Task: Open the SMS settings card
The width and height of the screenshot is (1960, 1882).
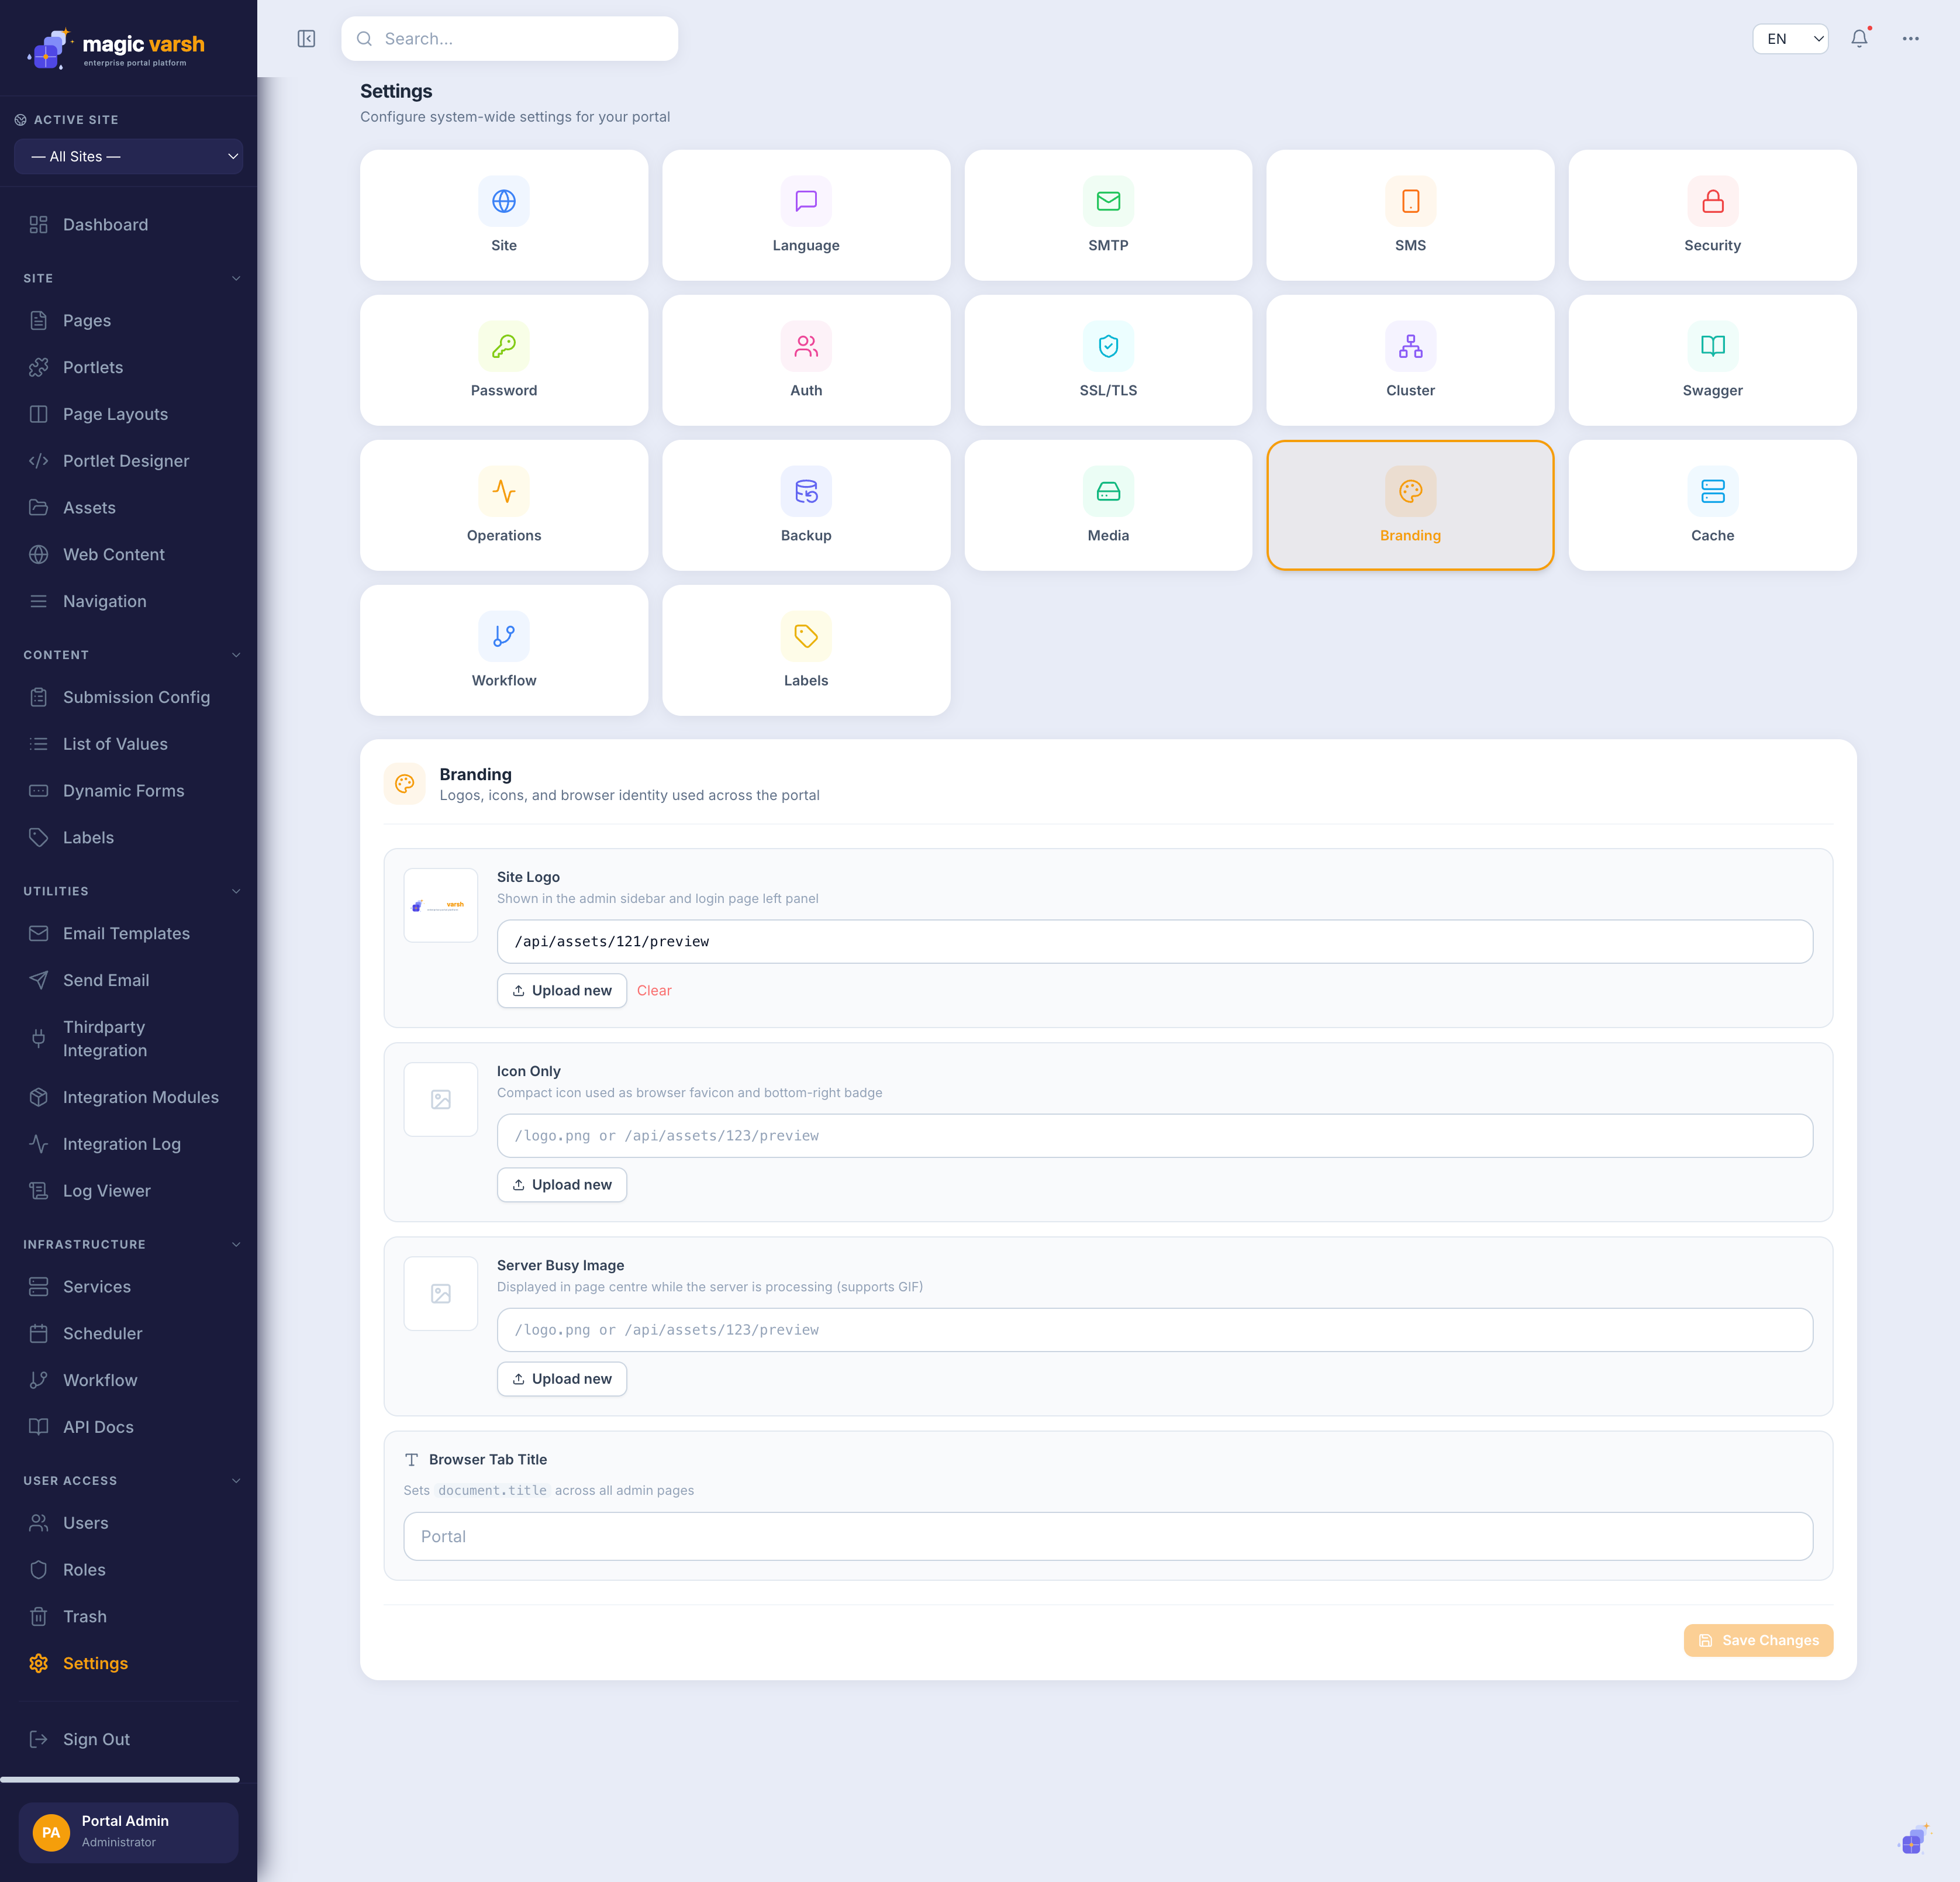Action: [x=1410, y=215]
